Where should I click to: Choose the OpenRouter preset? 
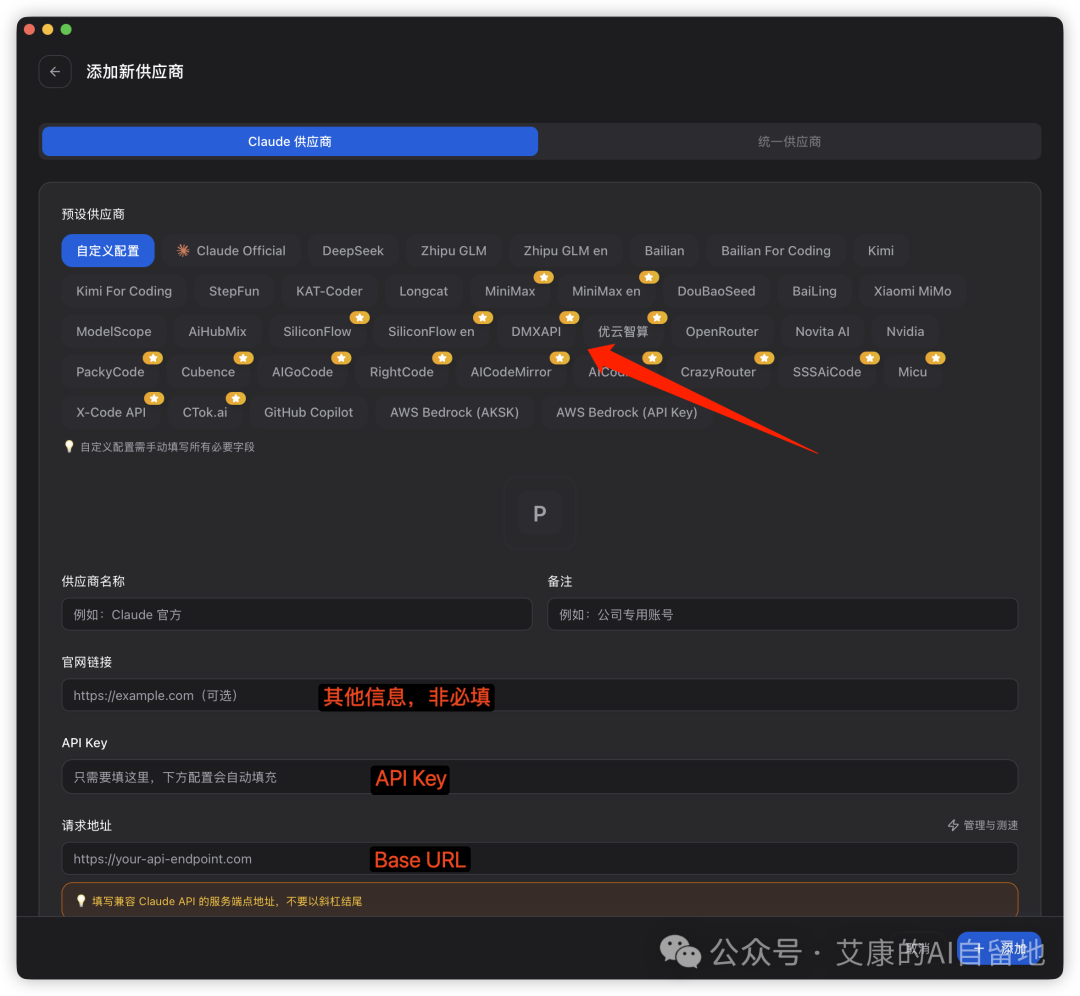[722, 332]
